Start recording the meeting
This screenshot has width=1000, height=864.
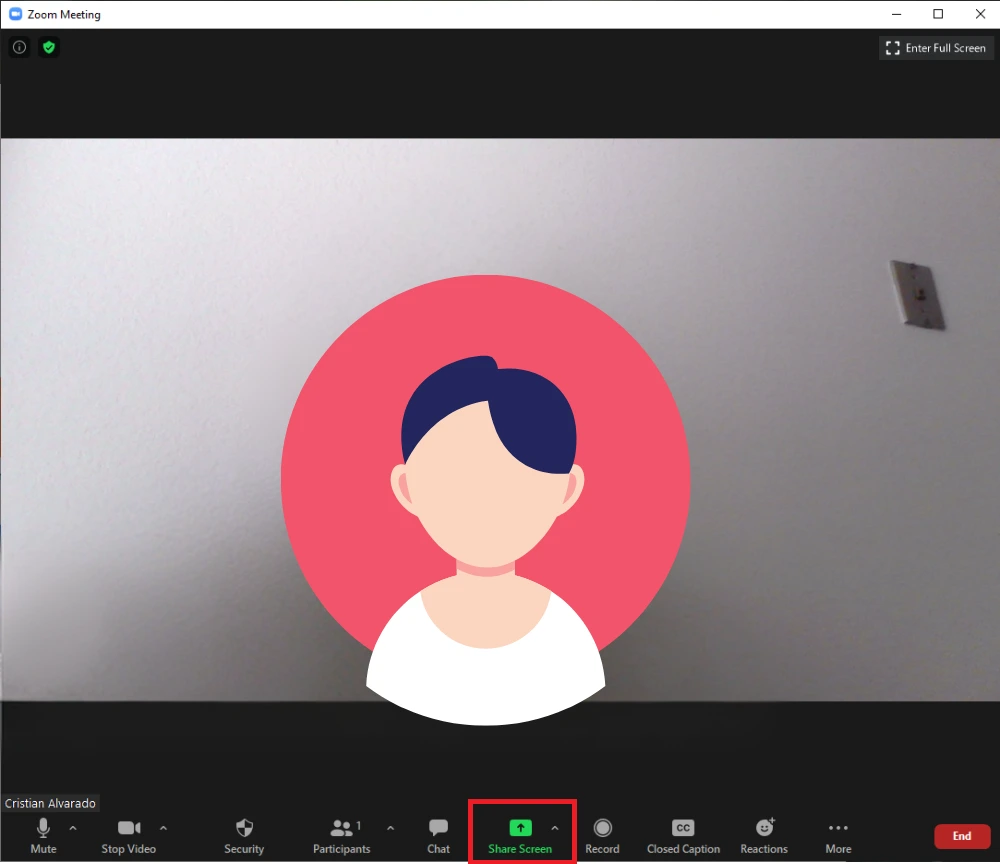click(x=602, y=835)
